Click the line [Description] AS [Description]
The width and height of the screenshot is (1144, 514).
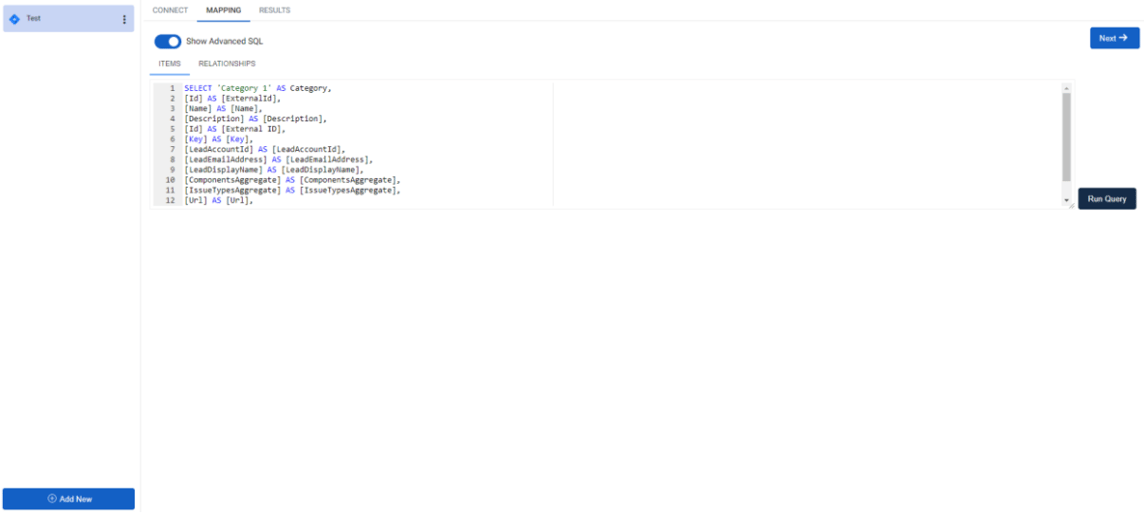pyautogui.click(x=255, y=119)
